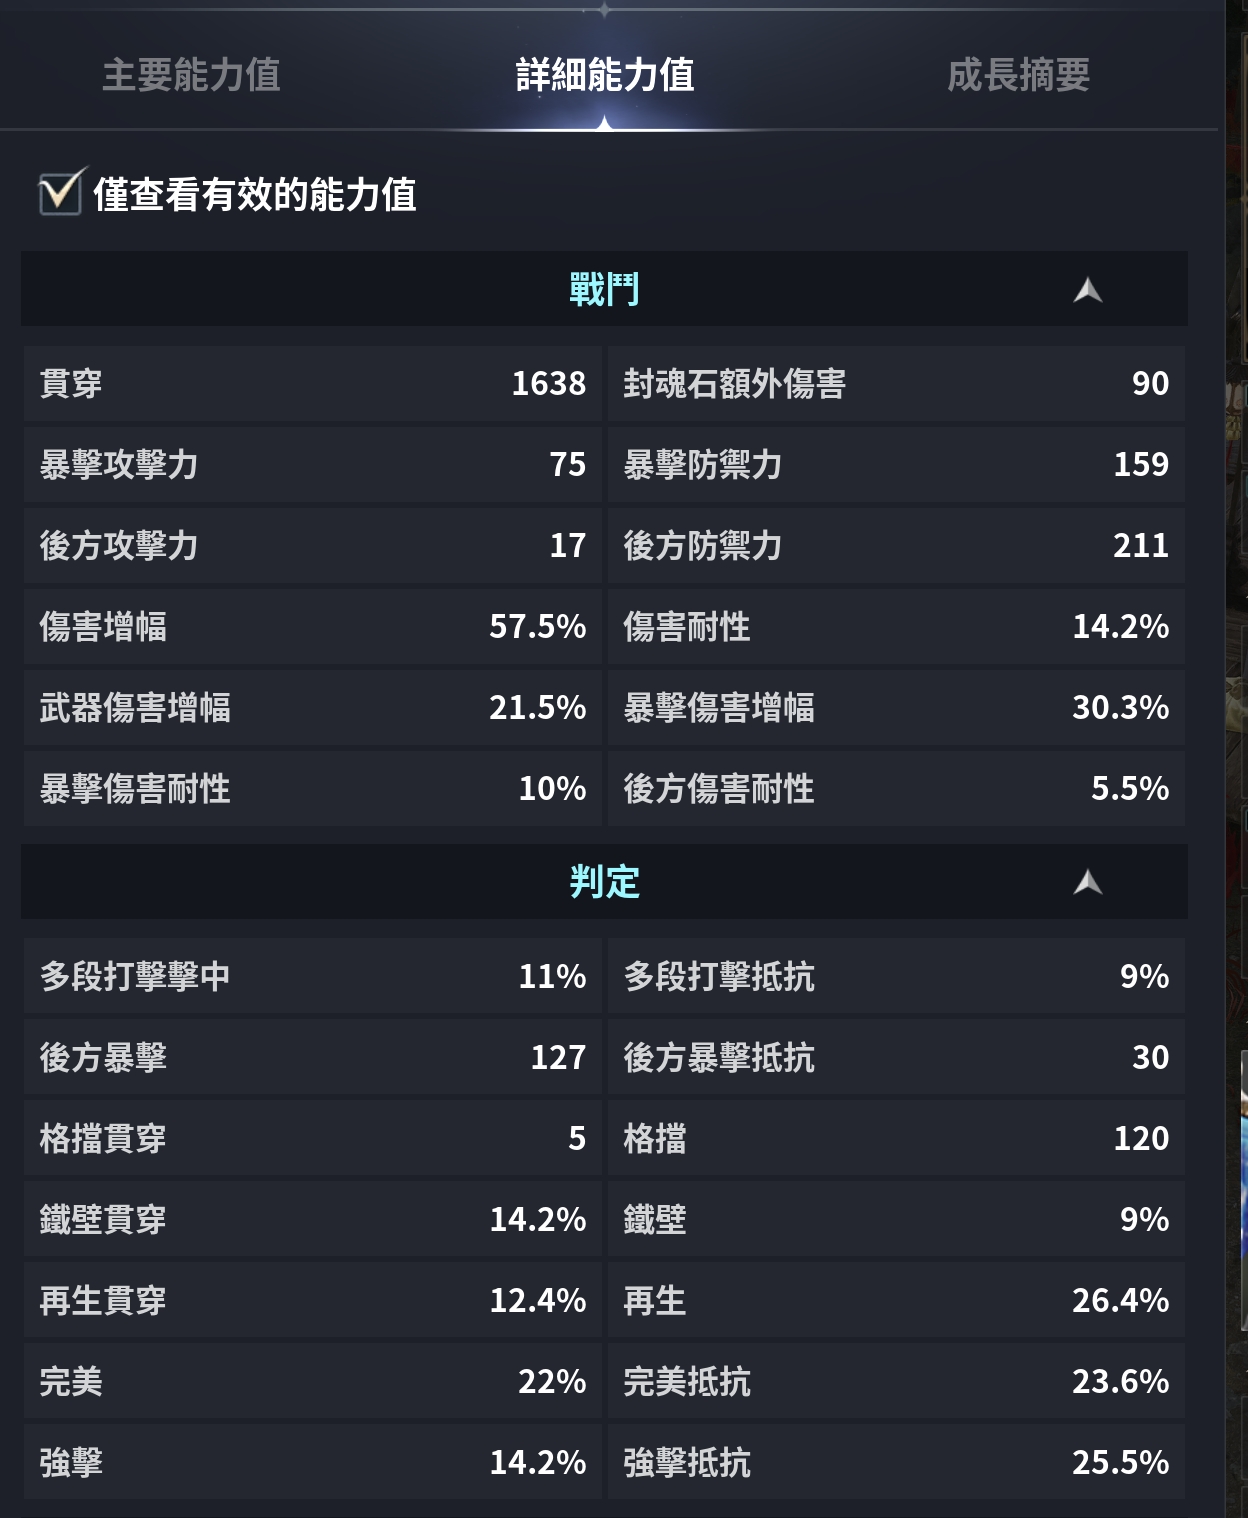Image resolution: width=1248 pixels, height=1518 pixels.
Task: Click the 強擊抵抗 stat entry
Action: (x=896, y=1463)
